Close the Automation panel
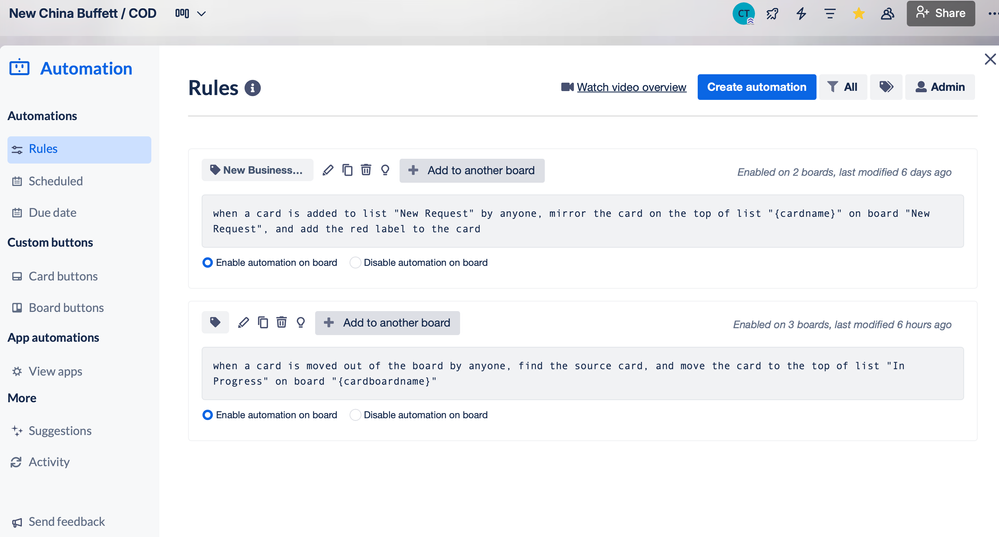The width and height of the screenshot is (999, 537). point(989,59)
